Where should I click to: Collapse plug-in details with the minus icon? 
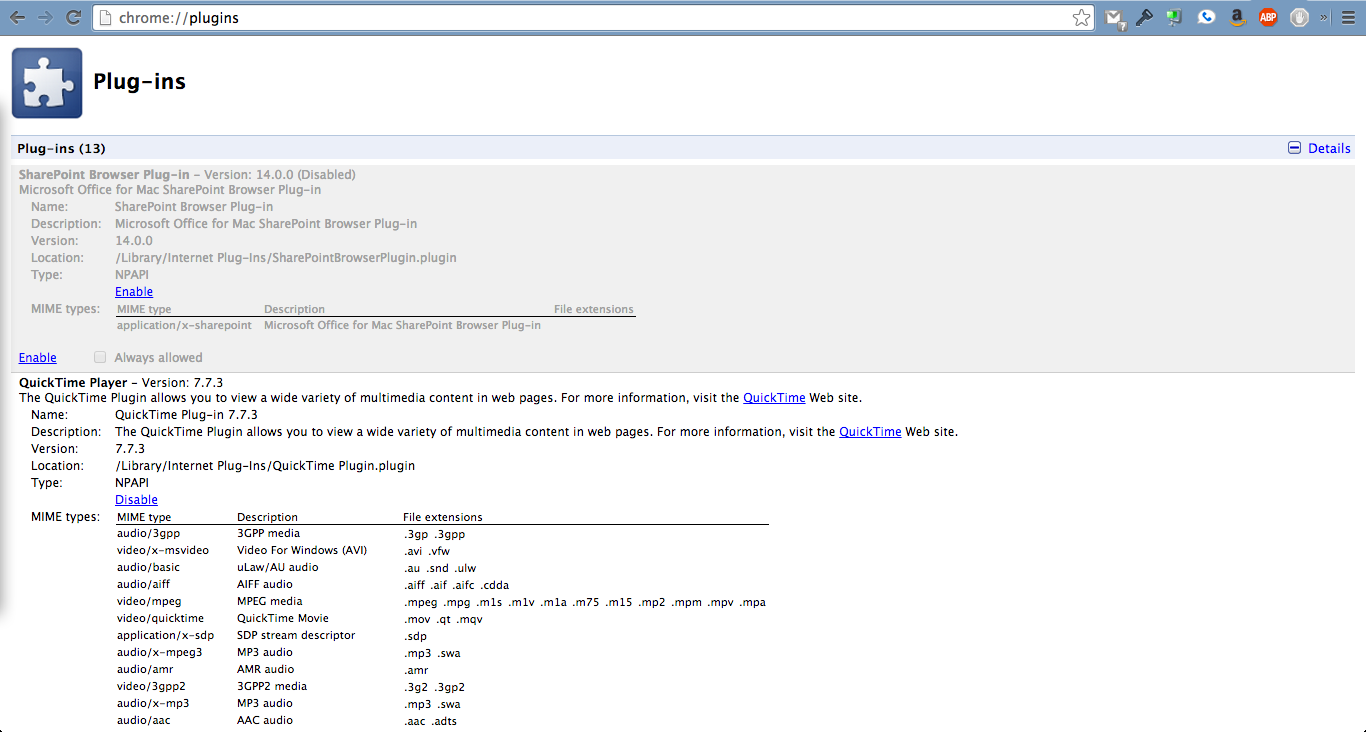(1295, 148)
